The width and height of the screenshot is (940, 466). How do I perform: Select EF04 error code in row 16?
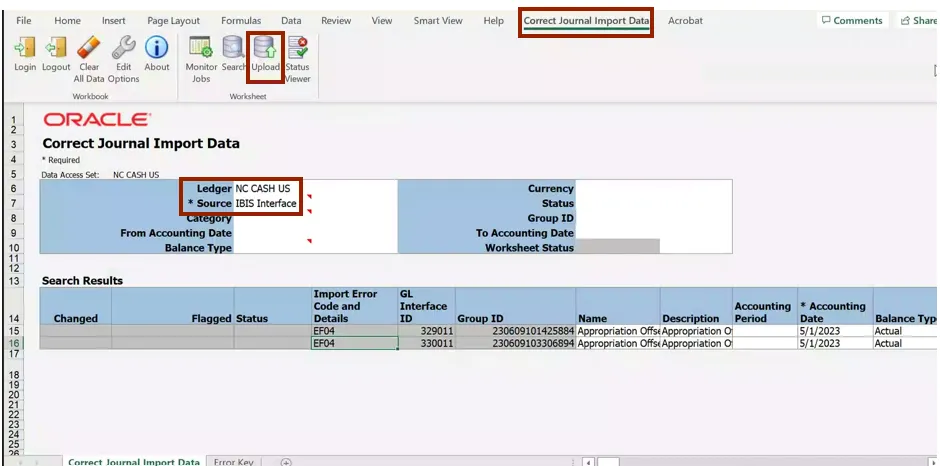coord(355,343)
